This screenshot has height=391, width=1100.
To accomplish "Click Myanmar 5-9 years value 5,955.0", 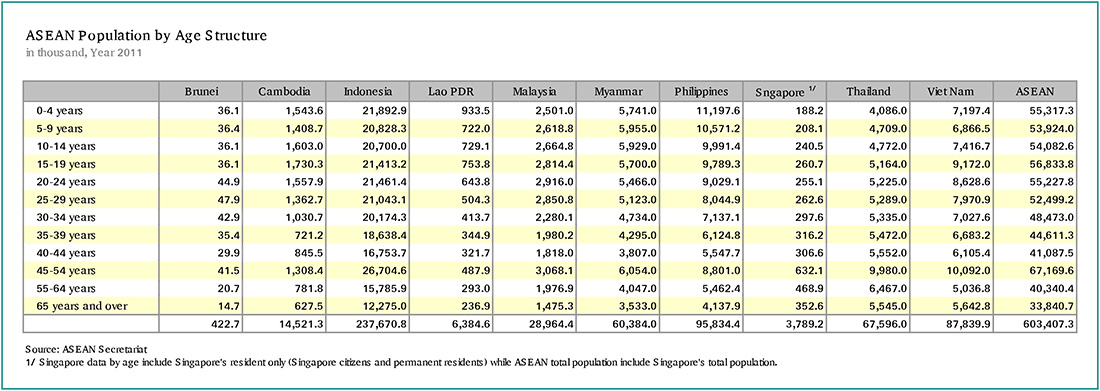I will (638, 128).
